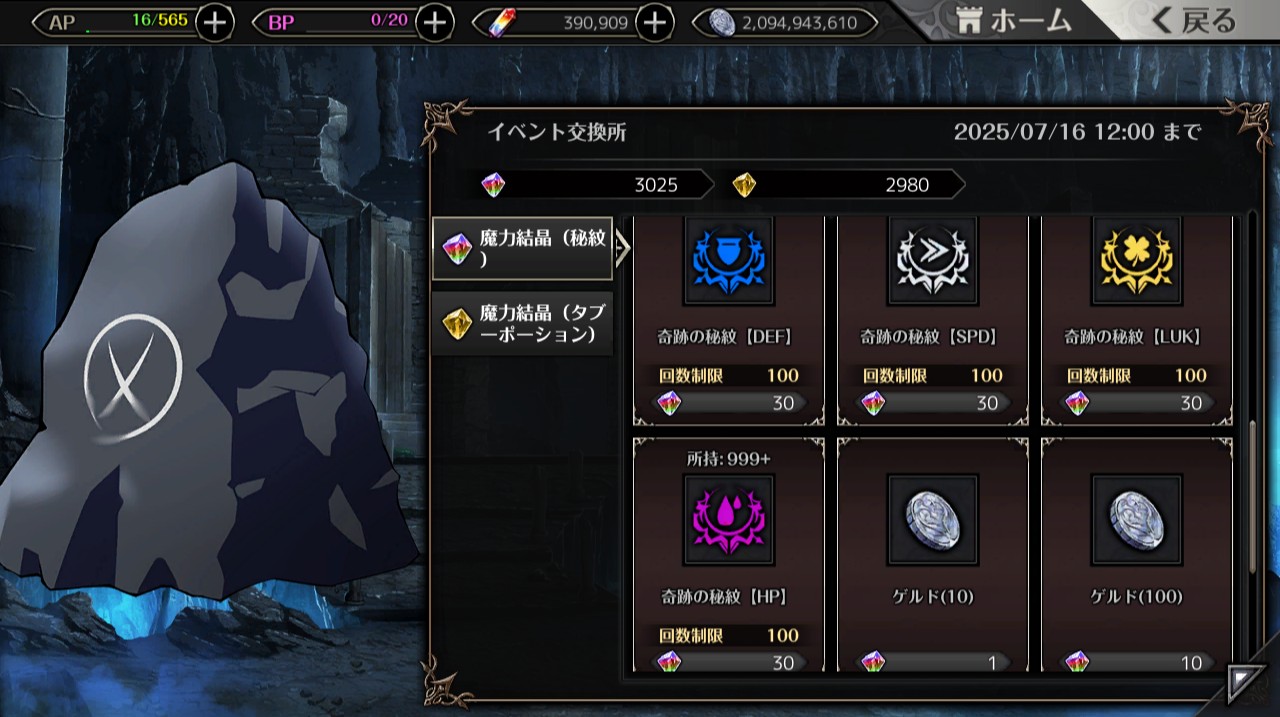Choose the ゲルド(100) coin item
The height and width of the screenshot is (717, 1280).
point(1136,520)
